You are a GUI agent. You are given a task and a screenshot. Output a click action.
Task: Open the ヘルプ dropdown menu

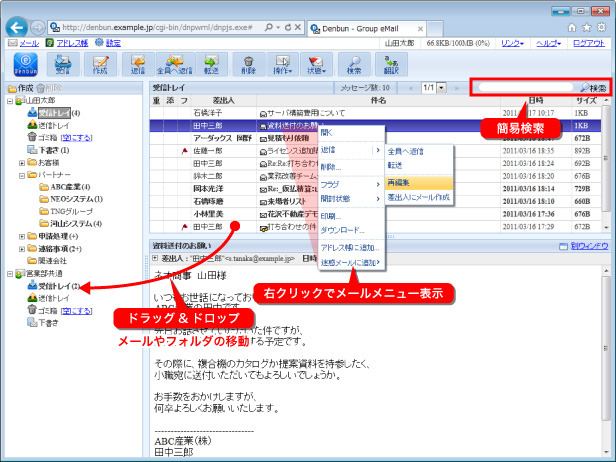pos(549,43)
